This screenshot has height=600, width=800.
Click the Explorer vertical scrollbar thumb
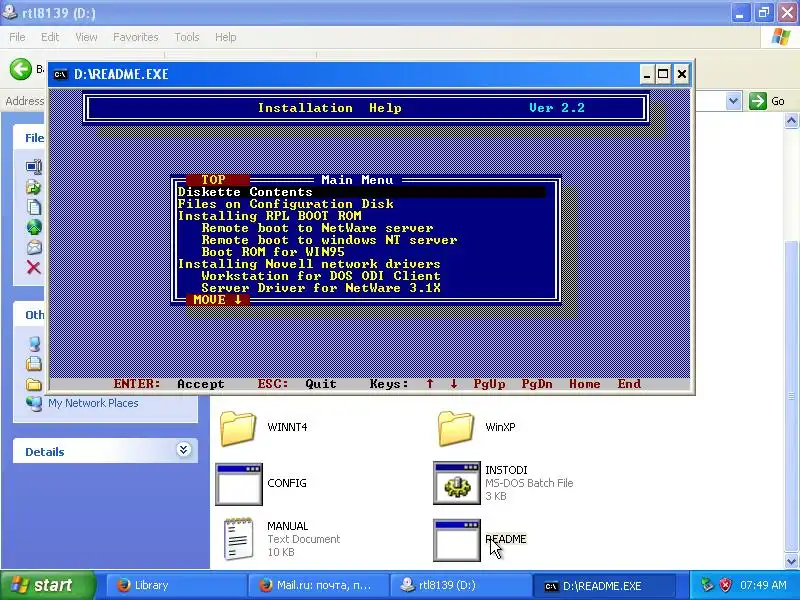791,396
